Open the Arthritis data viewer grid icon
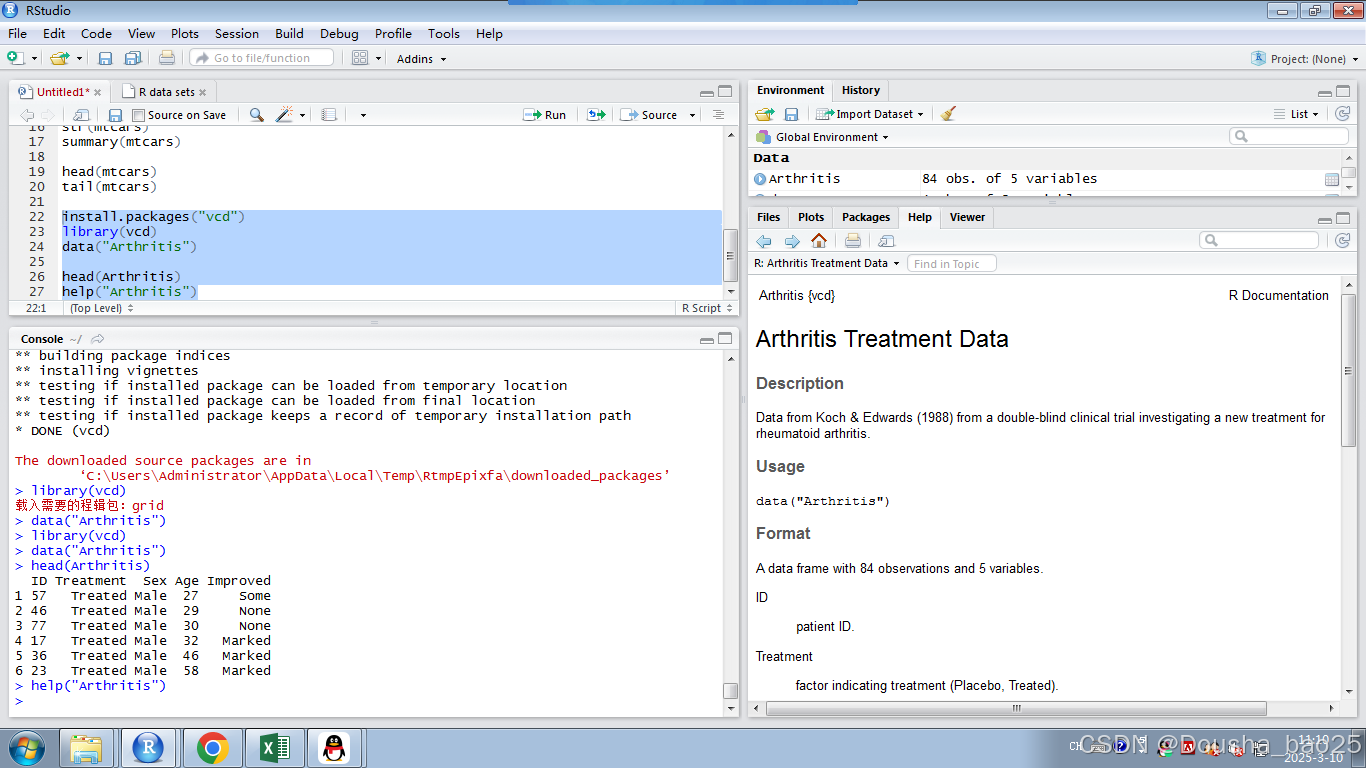The image size is (1366, 768). click(x=1332, y=179)
